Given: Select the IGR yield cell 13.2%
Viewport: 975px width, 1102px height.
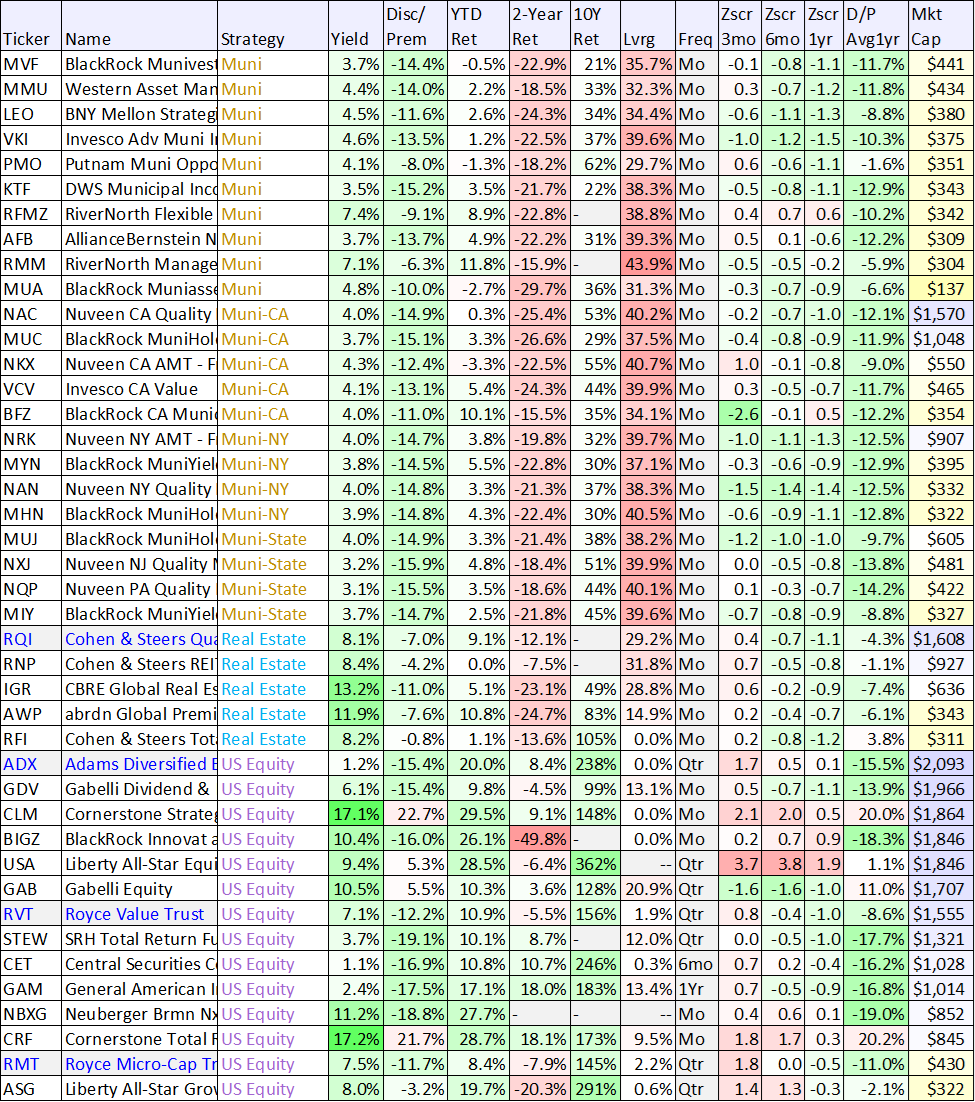Looking at the screenshot, I should pos(356,689).
